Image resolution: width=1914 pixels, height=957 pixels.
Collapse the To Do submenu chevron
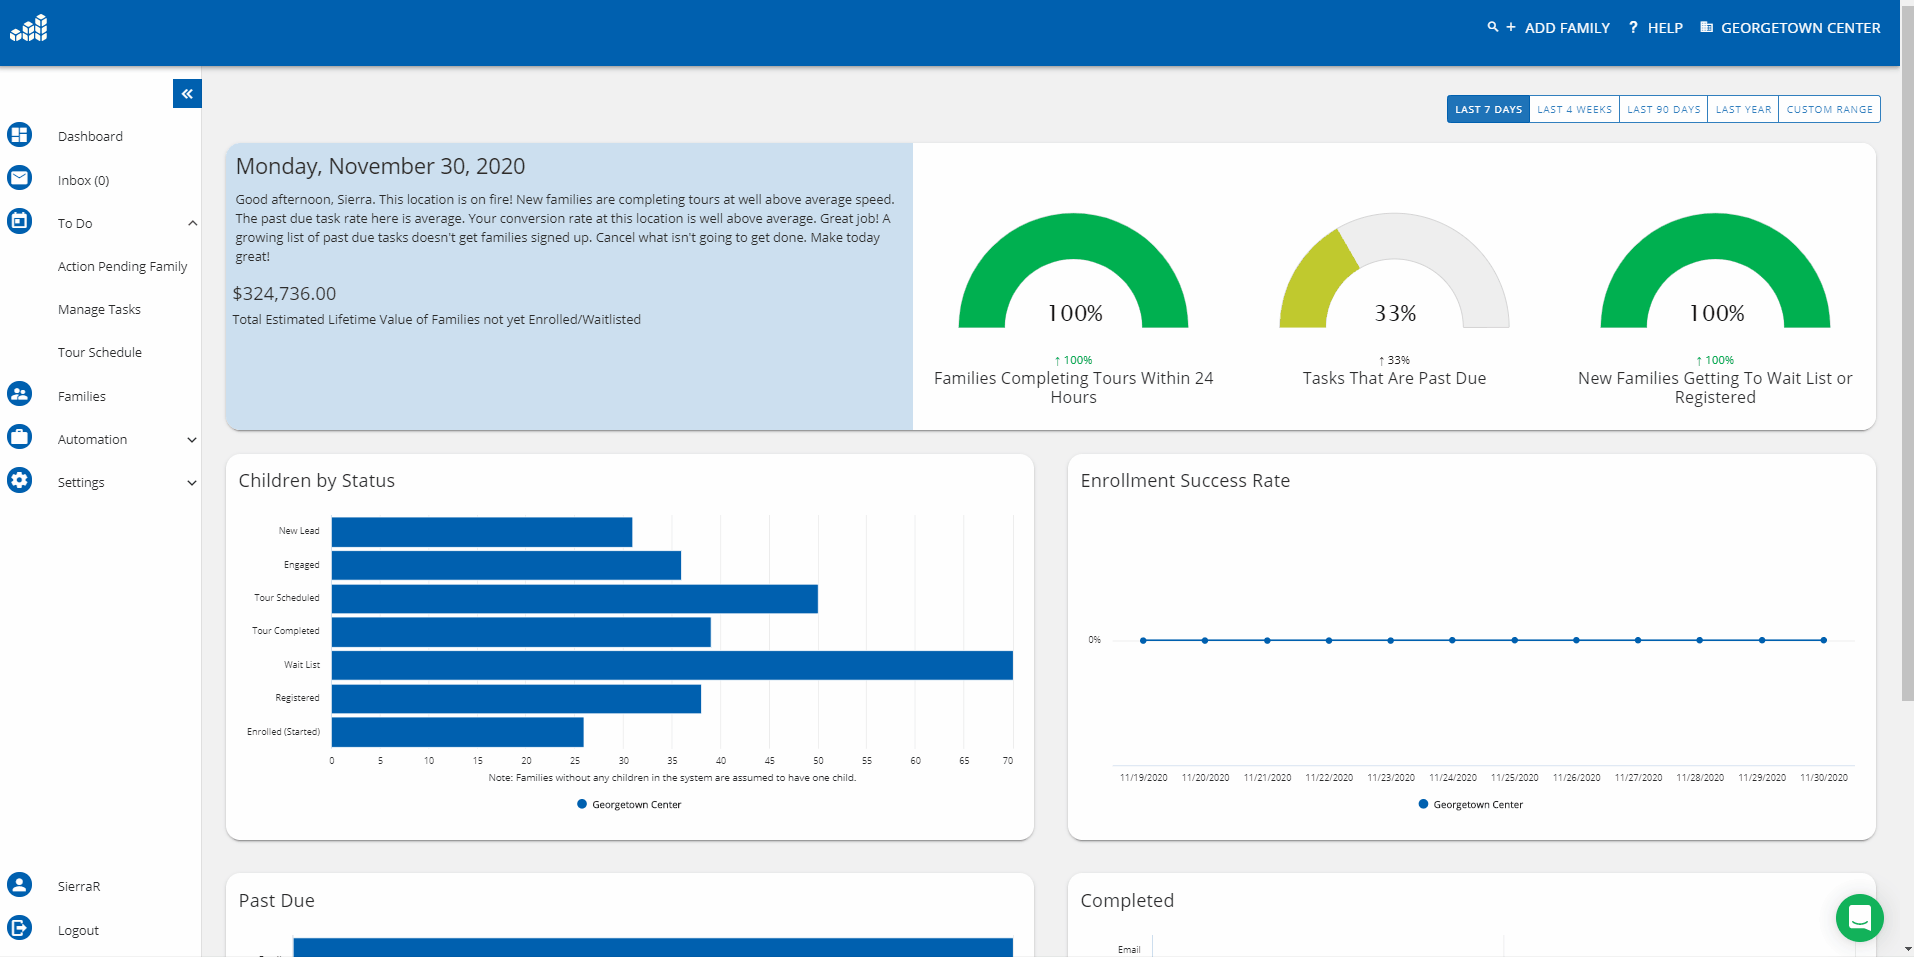point(192,223)
